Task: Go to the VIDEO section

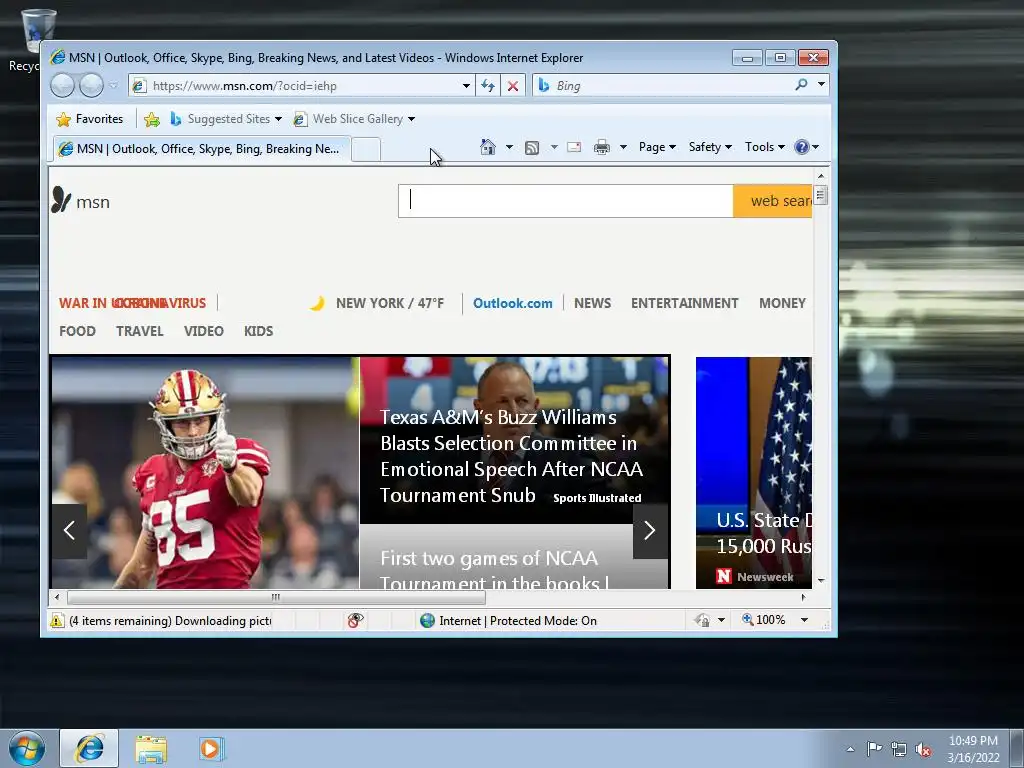Action: (204, 331)
